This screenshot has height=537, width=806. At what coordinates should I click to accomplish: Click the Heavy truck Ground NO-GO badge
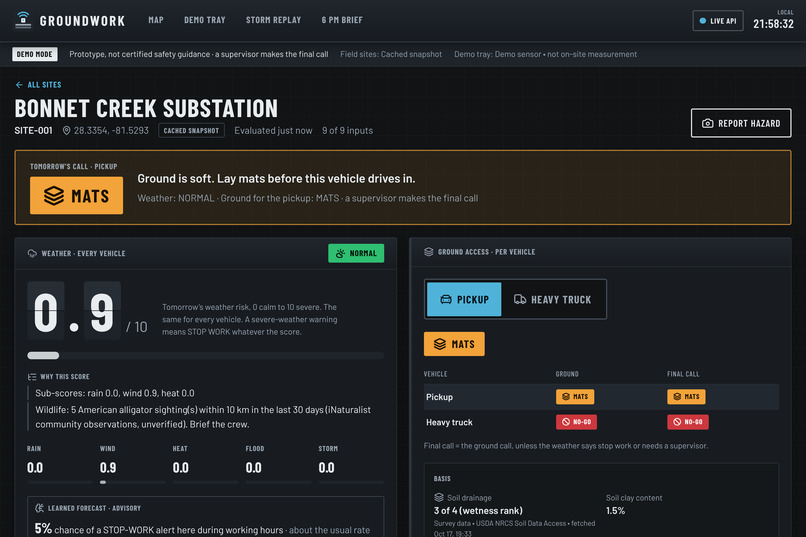pyautogui.click(x=576, y=422)
